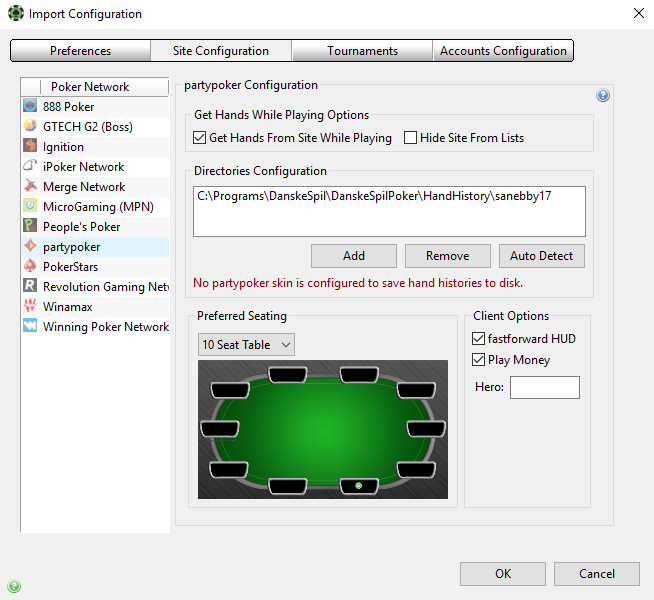Click the poker chip application icon
The height and width of the screenshot is (600, 654).
[x=16, y=13]
